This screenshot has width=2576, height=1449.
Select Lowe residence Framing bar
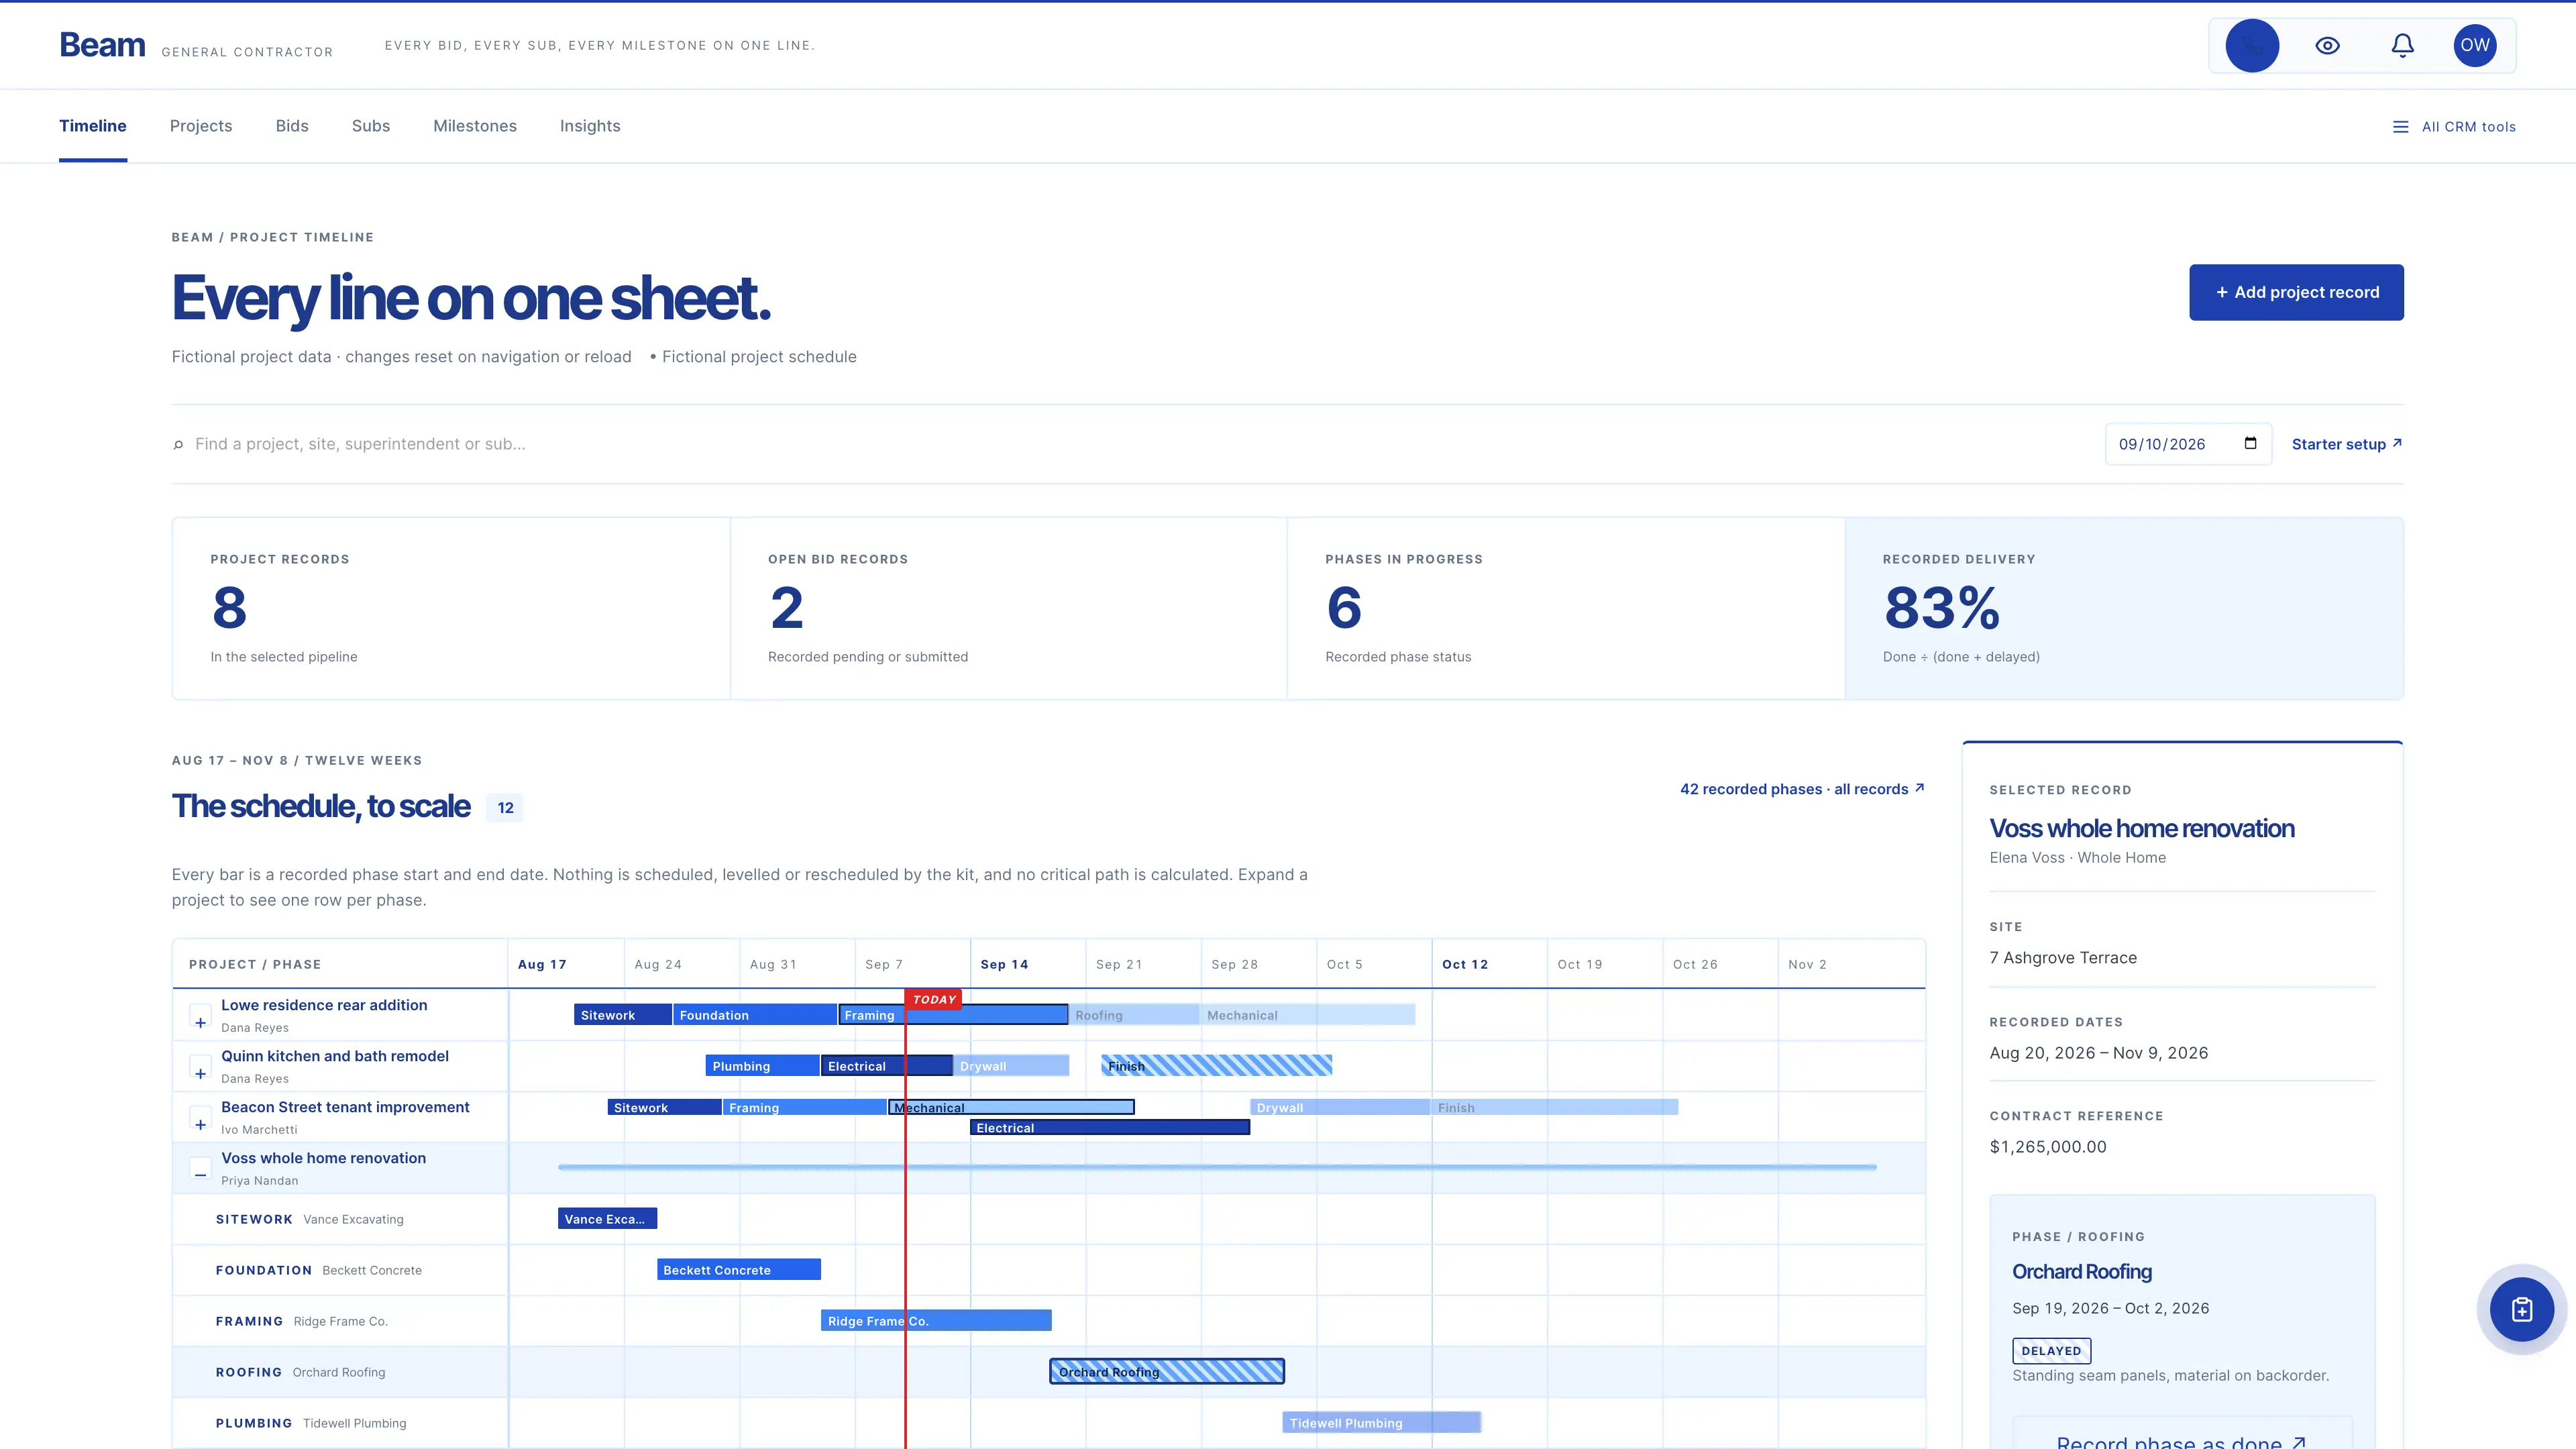coord(953,1015)
